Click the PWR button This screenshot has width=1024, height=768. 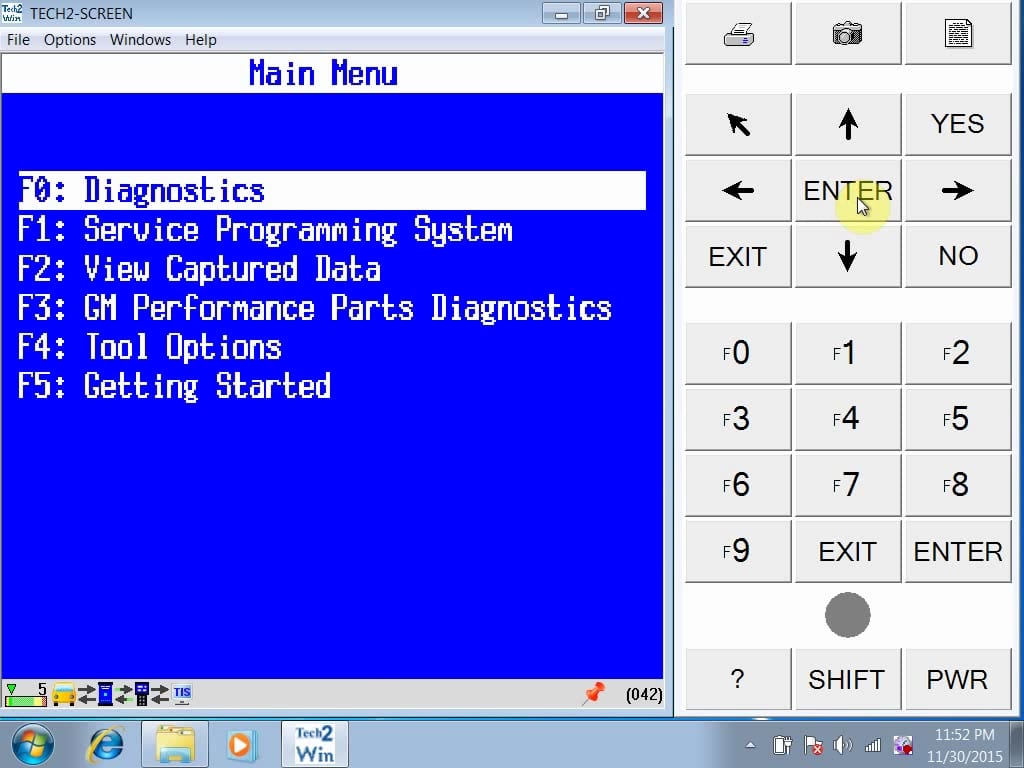[x=957, y=679]
